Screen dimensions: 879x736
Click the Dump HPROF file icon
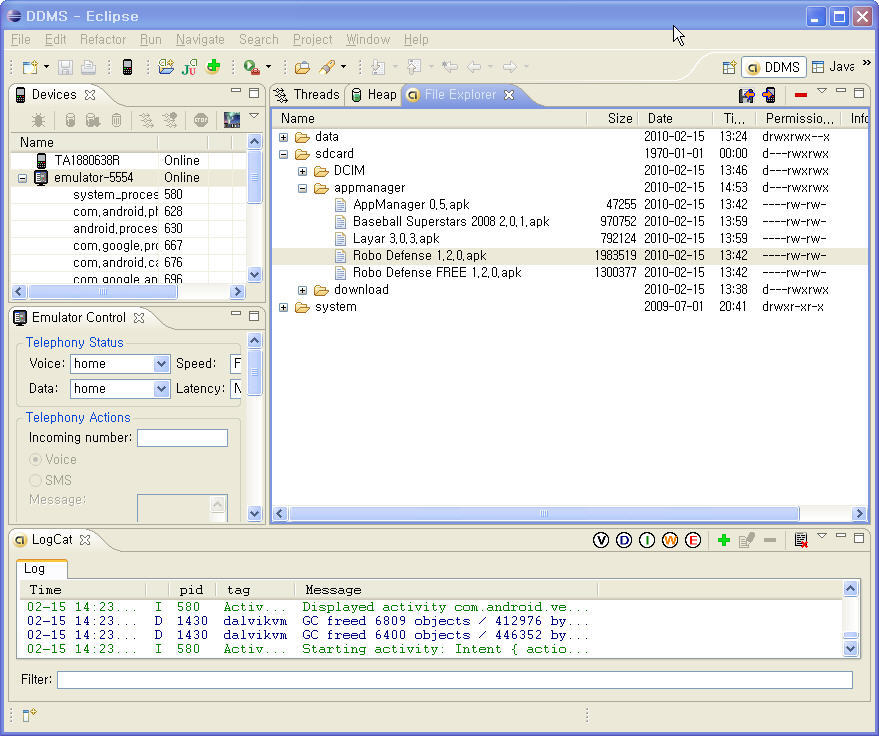tap(93, 119)
